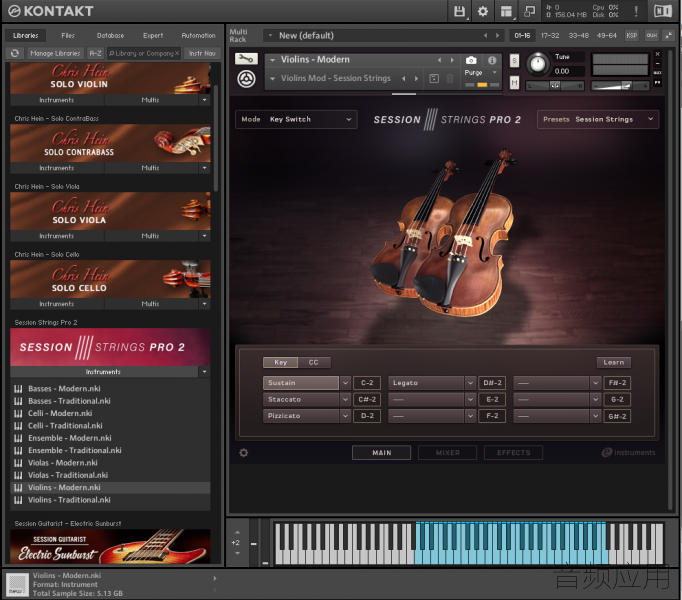
Task: Click the minimized view icon in header
Action: (529, 11)
